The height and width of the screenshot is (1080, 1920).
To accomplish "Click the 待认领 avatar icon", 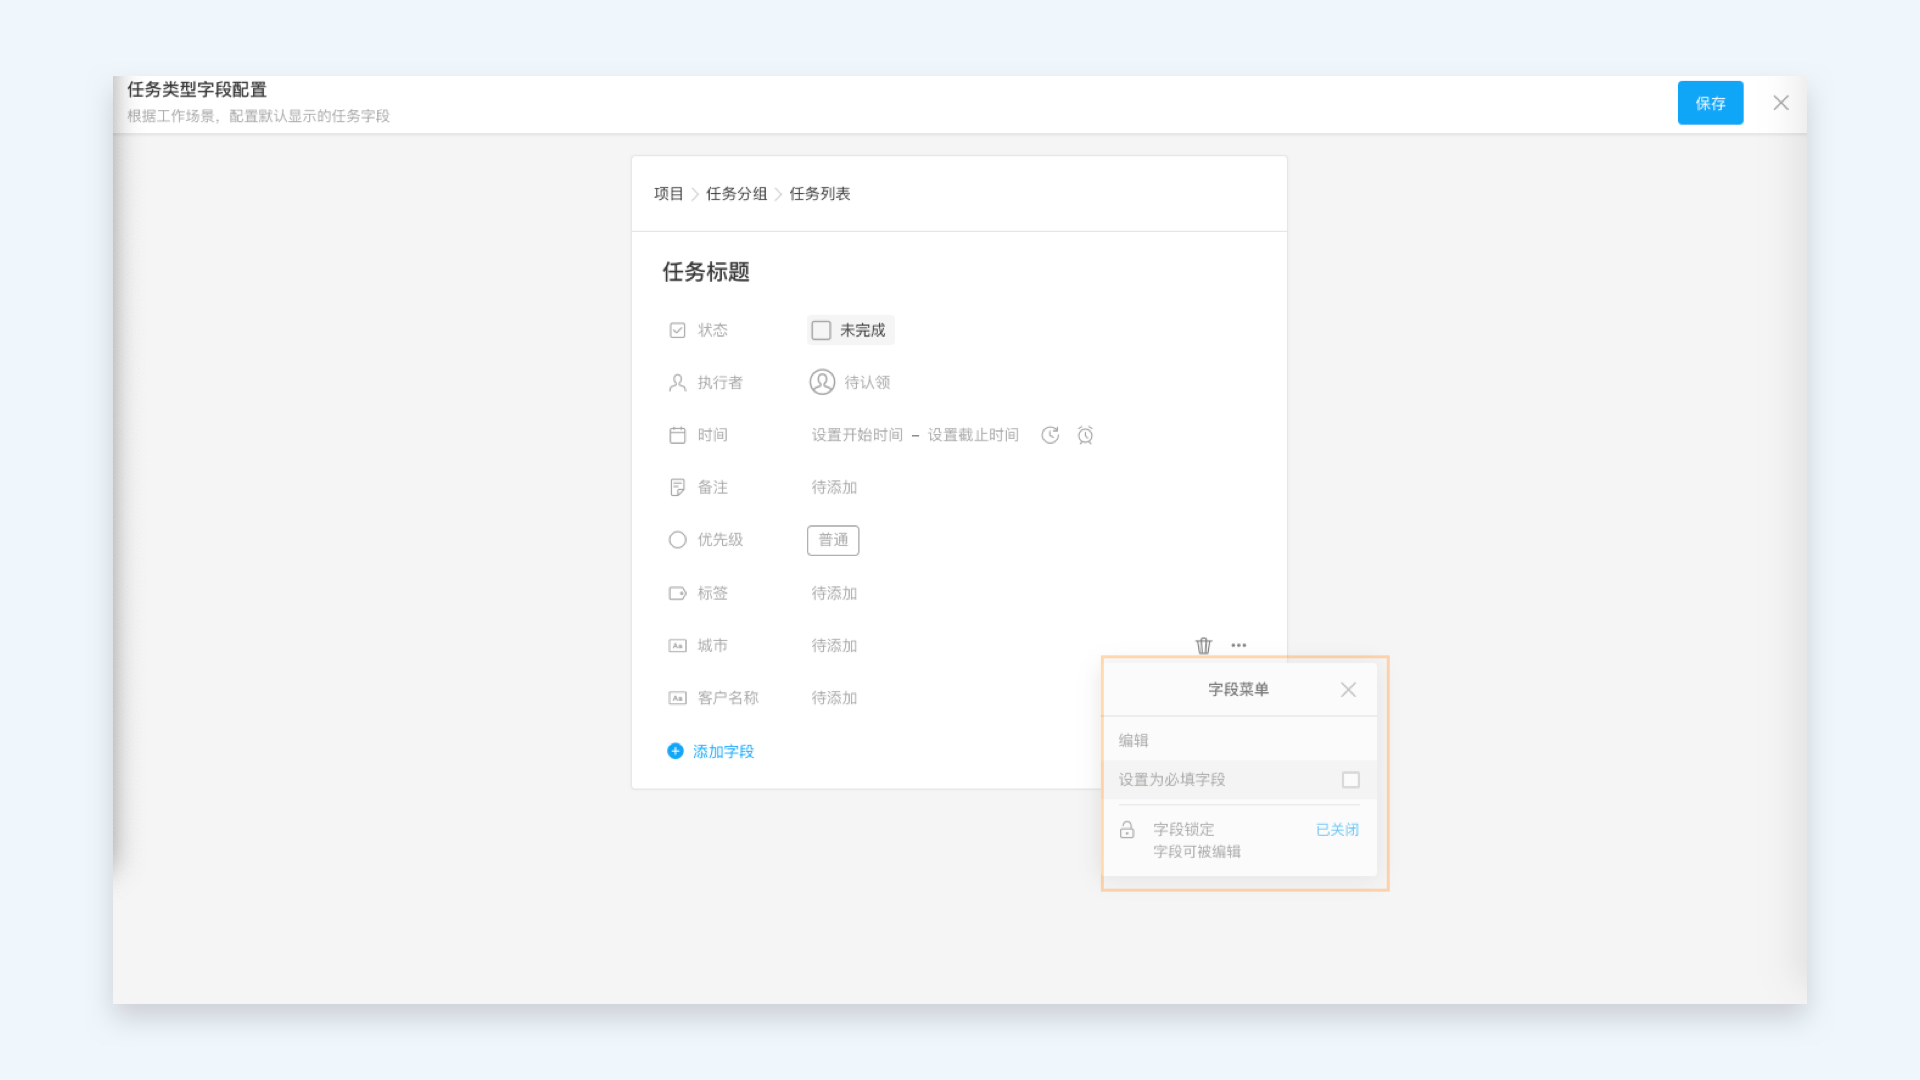I will coord(822,382).
